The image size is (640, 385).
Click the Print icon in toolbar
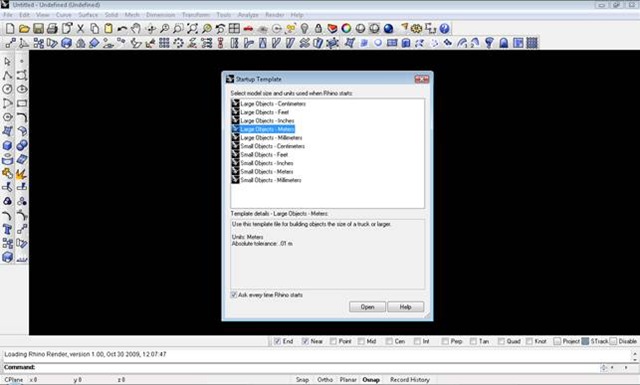[52, 29]
